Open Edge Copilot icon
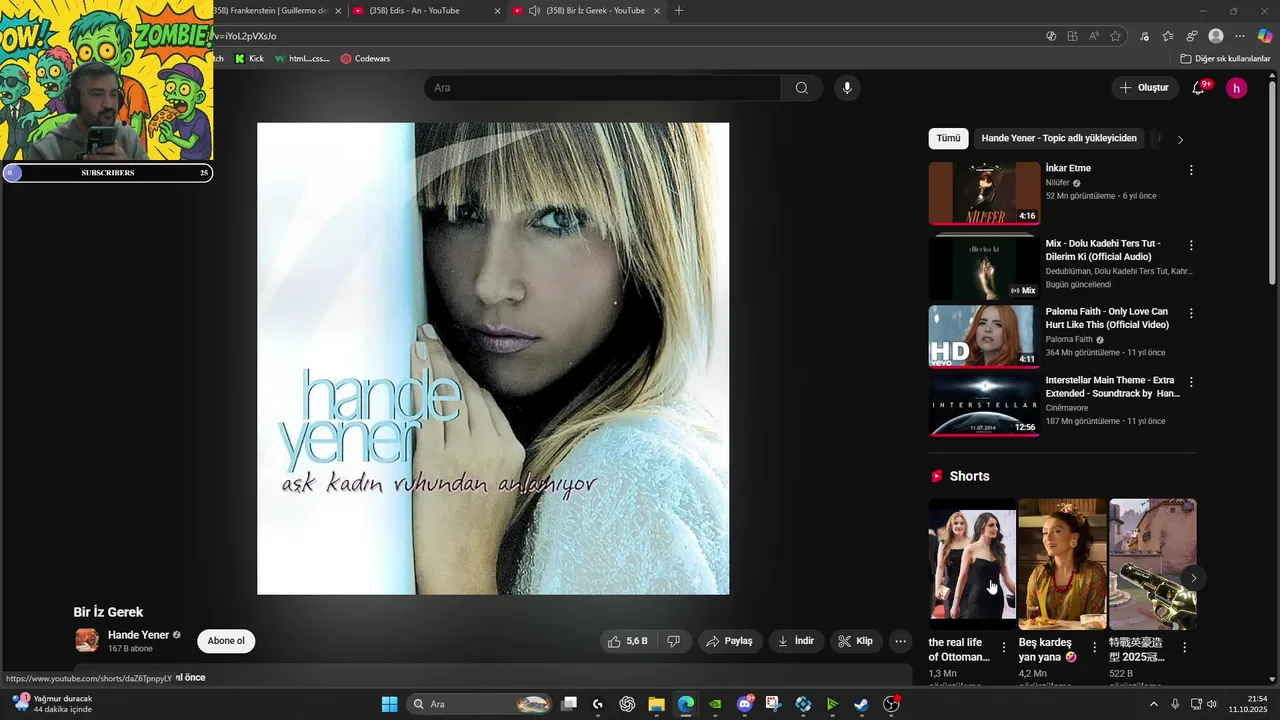This screenshot has height=720, width=1280. point(1264,36)
